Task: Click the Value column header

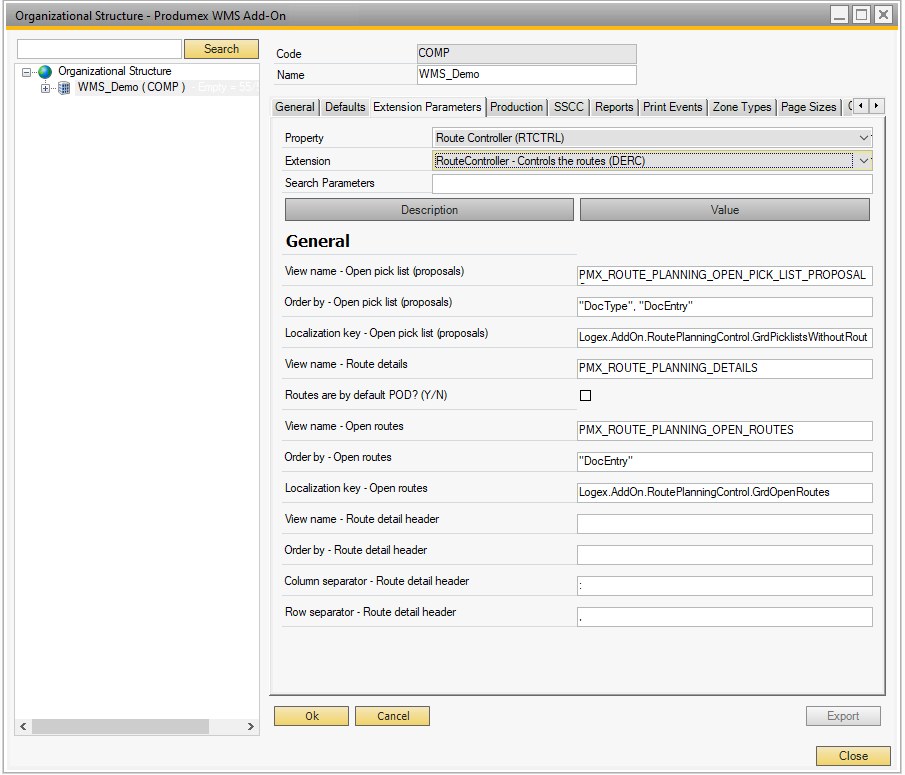Action: point(724,210)
